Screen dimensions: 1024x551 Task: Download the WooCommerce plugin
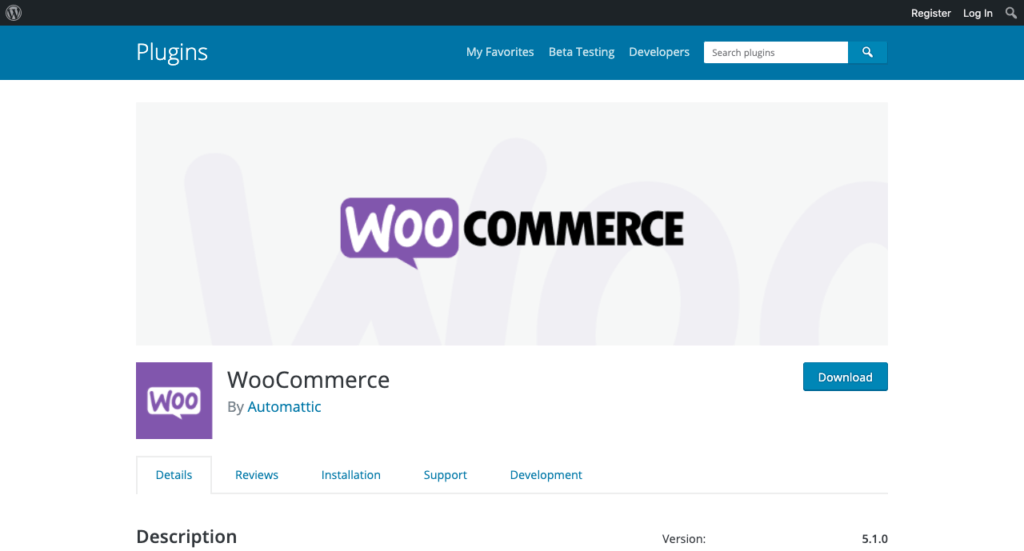(x=845, y=377)
